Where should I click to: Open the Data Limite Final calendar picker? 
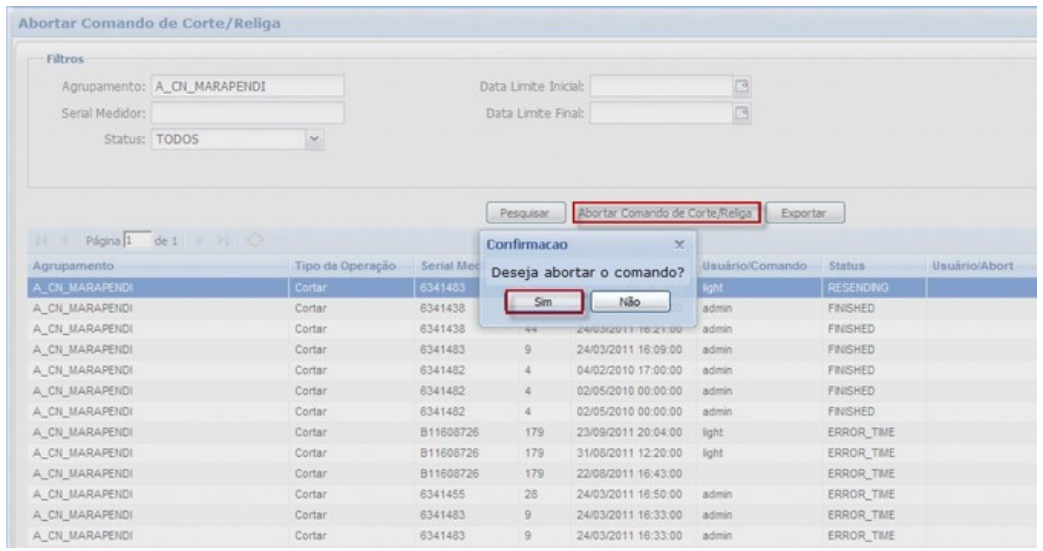tap(742, 112)
